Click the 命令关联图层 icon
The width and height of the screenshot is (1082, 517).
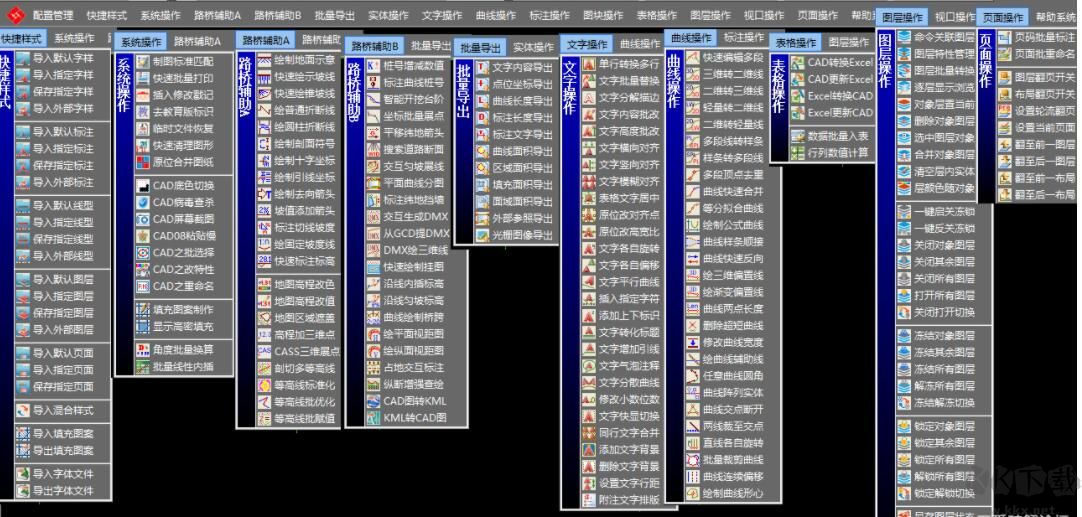click(903, 37)
